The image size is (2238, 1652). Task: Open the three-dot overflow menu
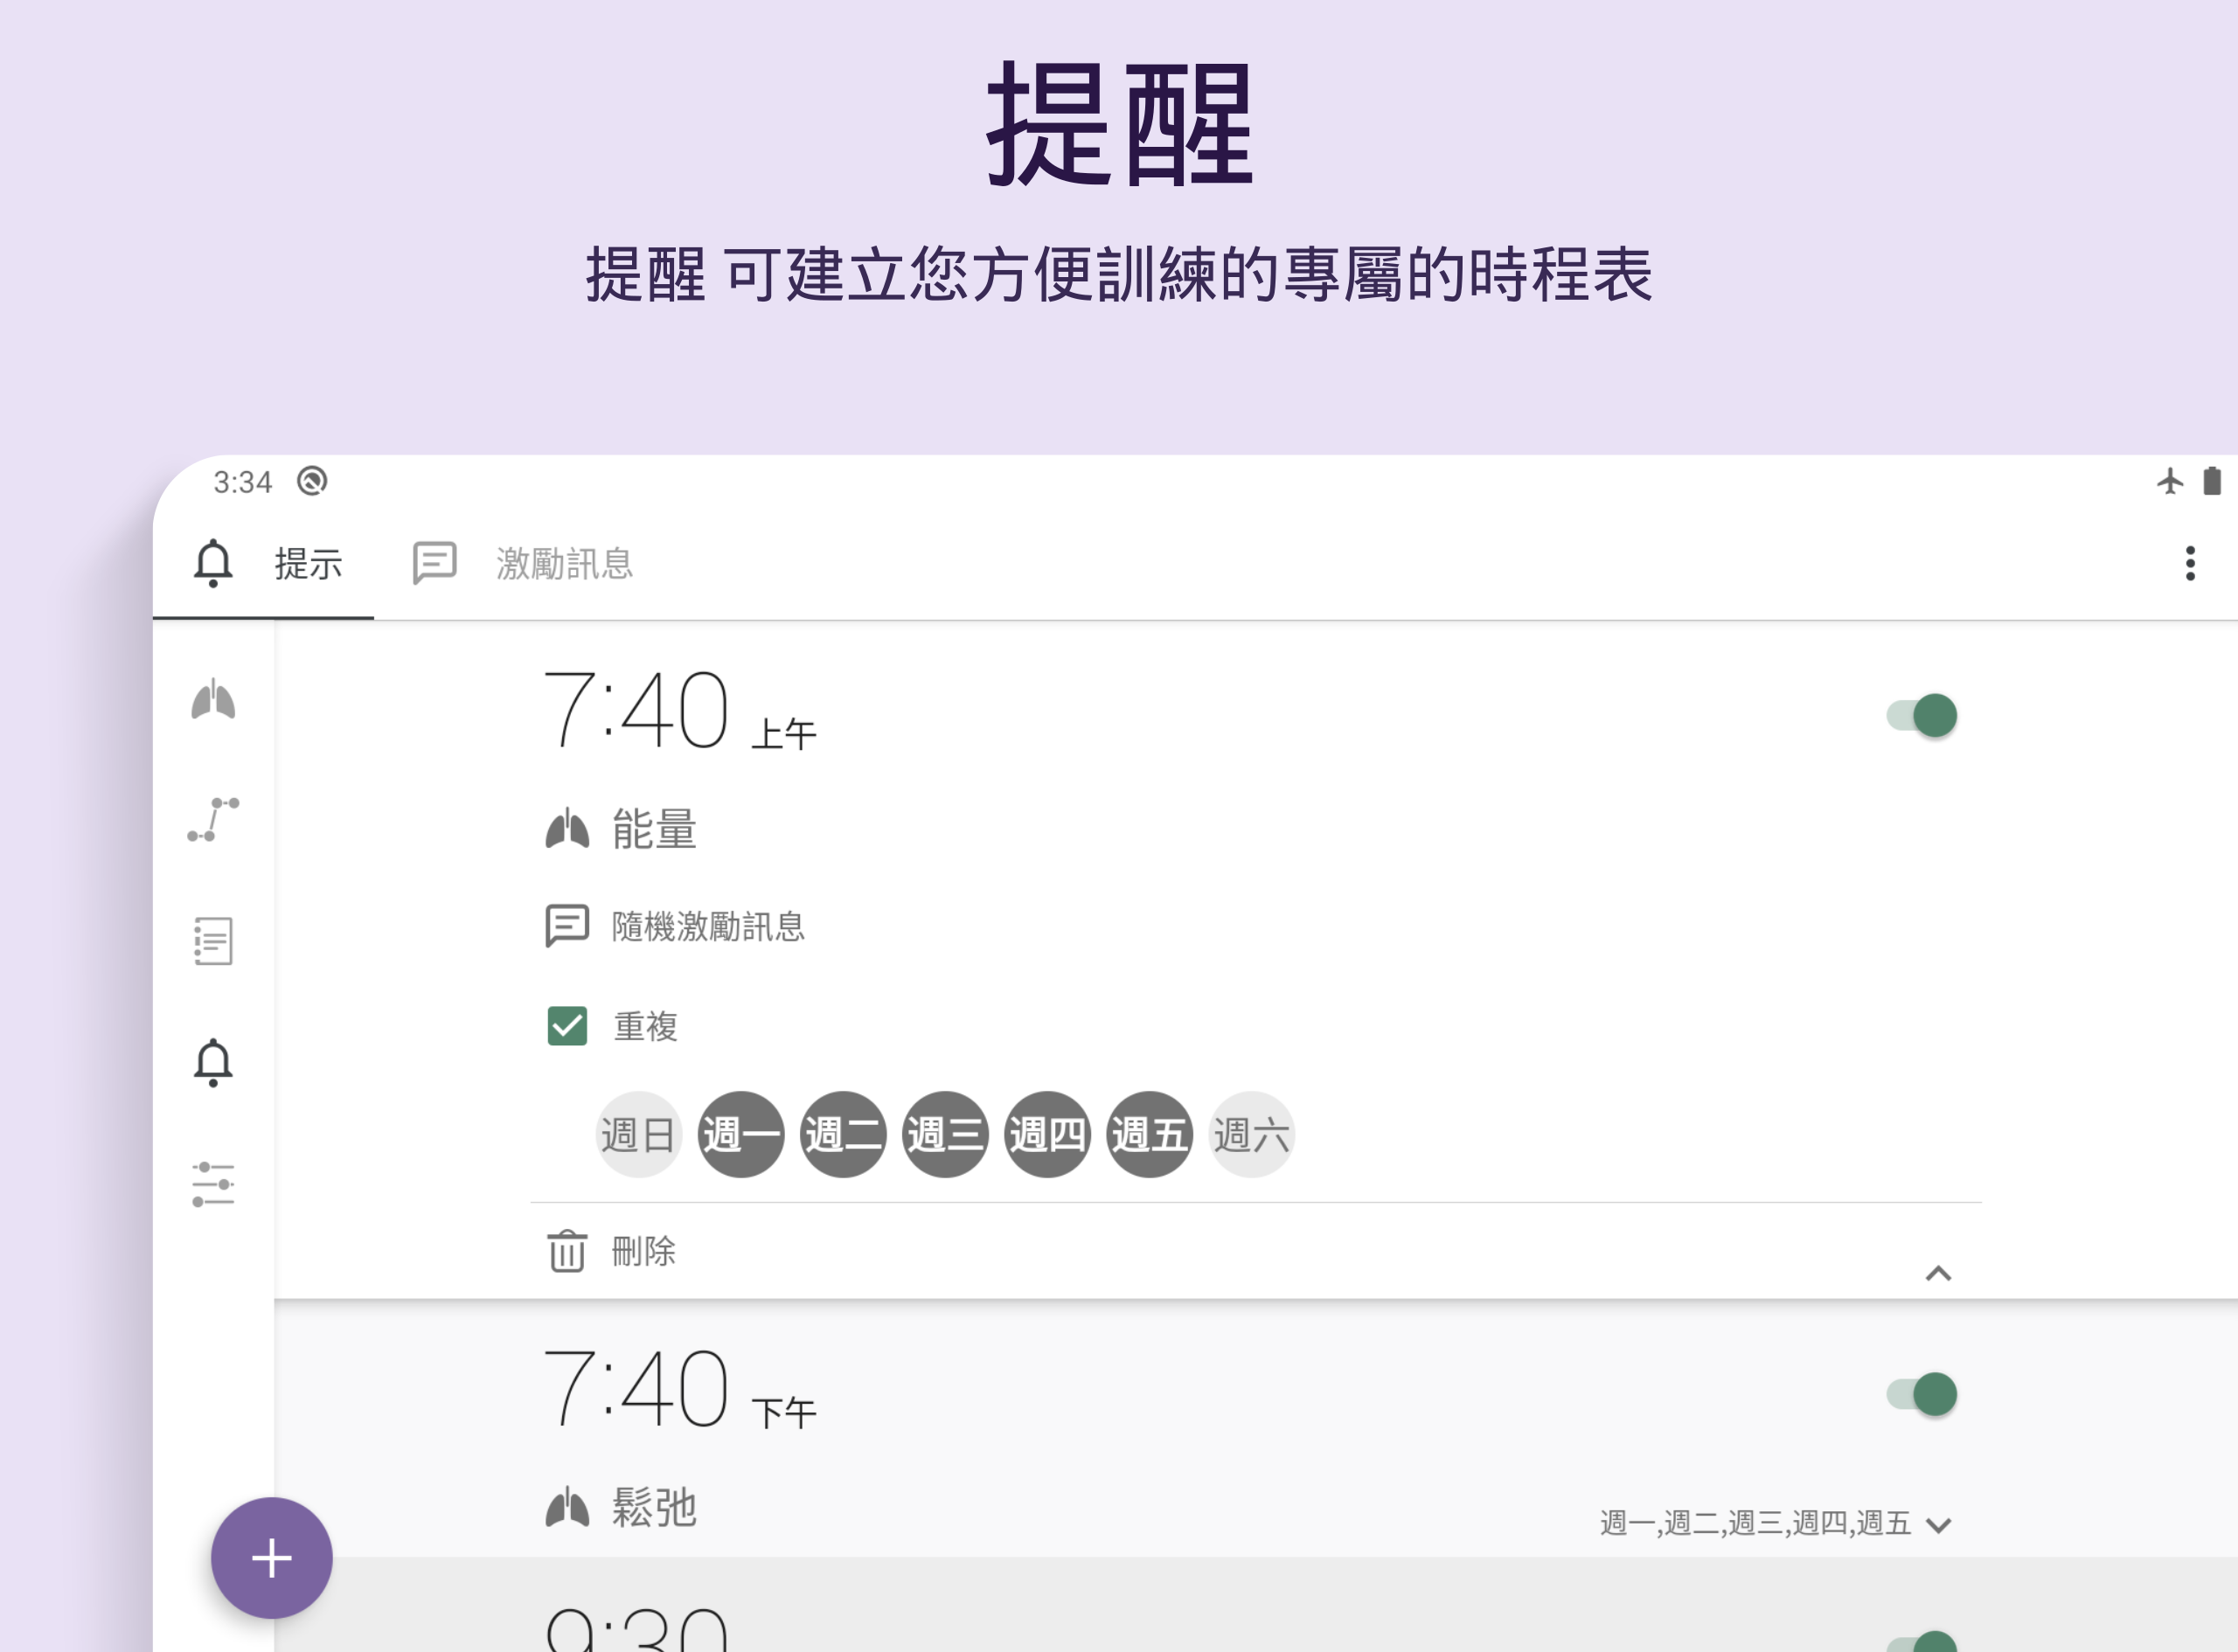[x=2190, y=563]
